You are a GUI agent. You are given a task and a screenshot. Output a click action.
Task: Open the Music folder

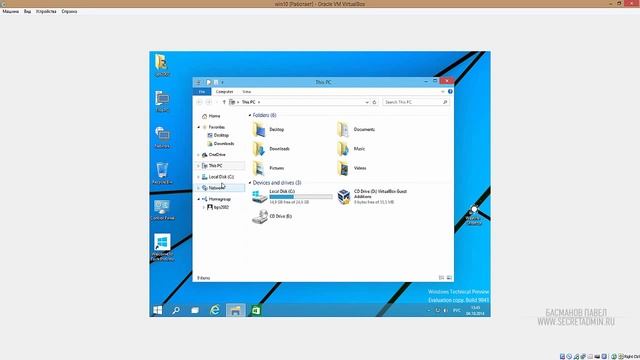click(x=351, y=149)
